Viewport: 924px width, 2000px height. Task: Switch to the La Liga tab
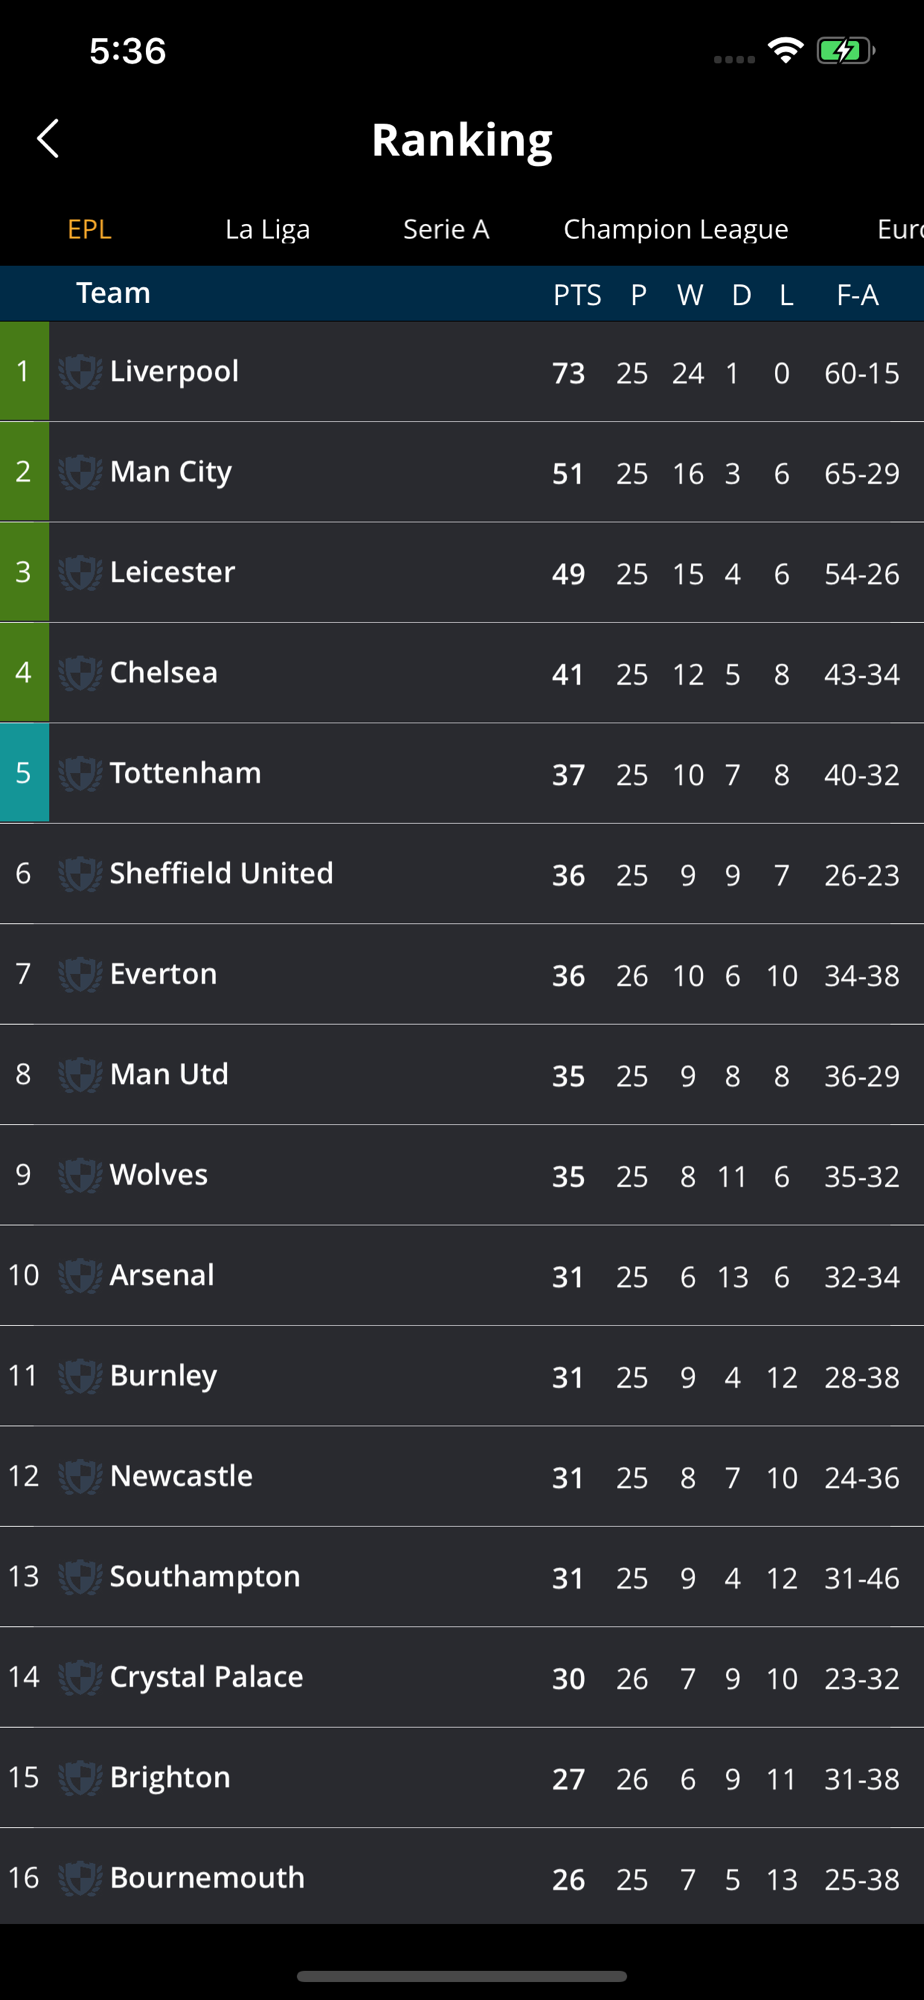click(x=267, y=229)
